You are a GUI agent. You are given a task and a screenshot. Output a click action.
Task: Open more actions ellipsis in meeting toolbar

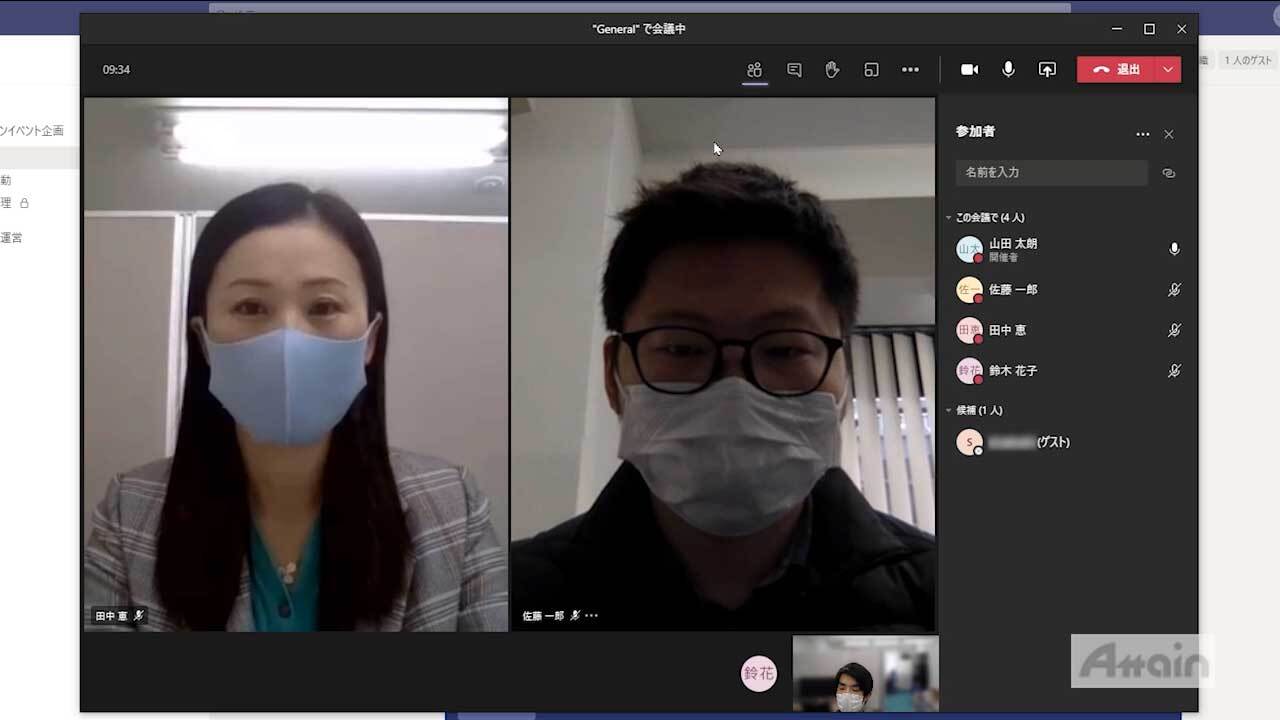(910, 70)
